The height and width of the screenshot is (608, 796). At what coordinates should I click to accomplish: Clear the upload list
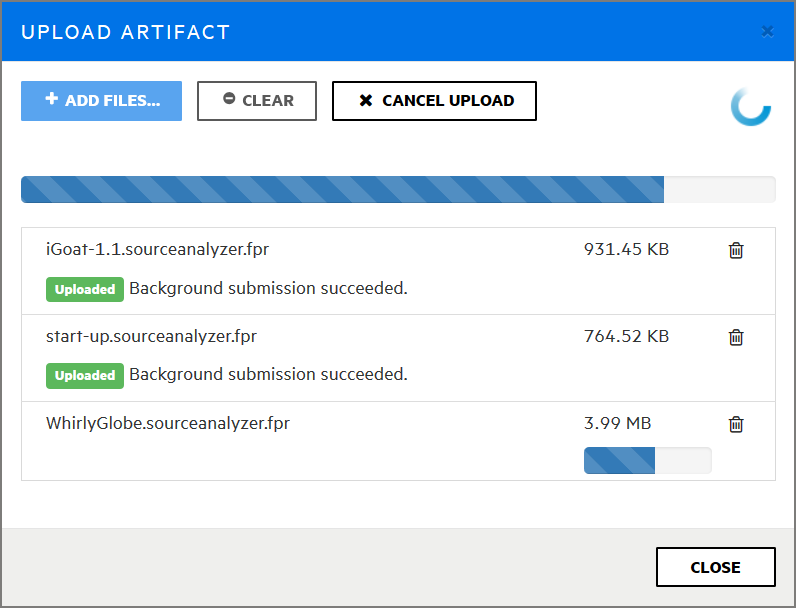point(257,101)
